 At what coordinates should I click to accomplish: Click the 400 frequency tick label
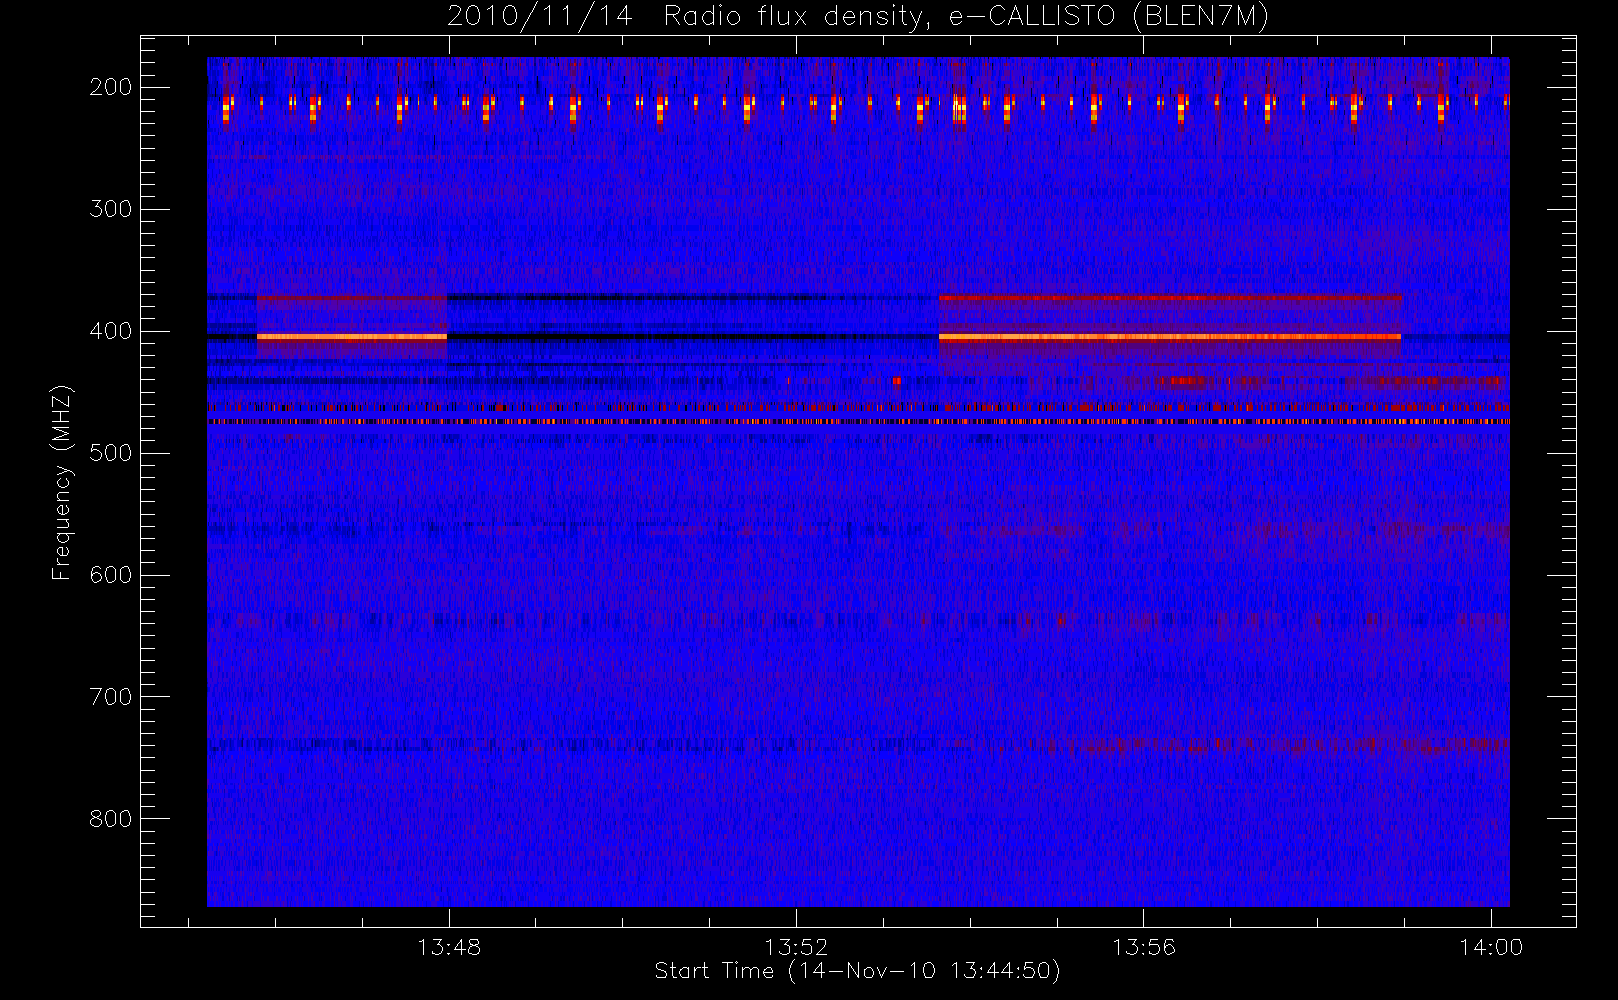point(110,331)
